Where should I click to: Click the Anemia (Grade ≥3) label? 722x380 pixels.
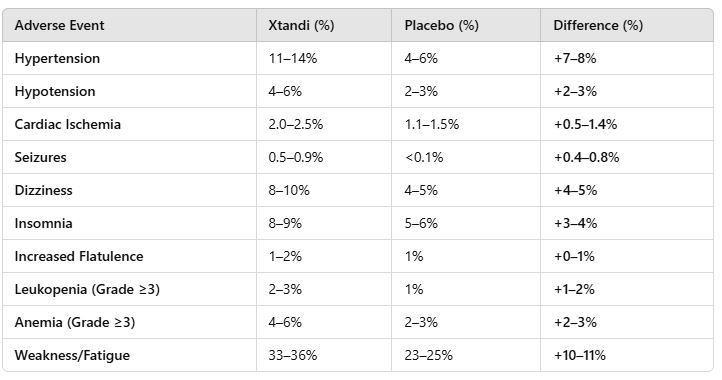coord(75,322)
